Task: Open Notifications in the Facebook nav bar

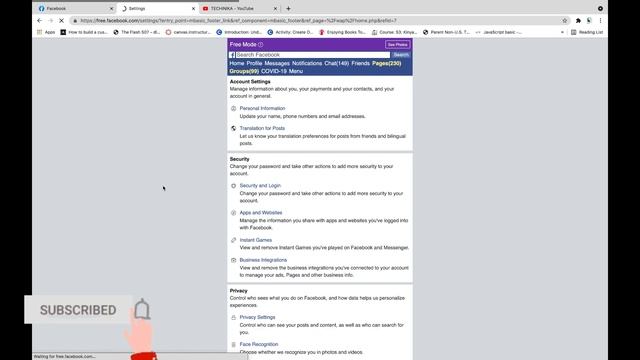Action: 307,64
